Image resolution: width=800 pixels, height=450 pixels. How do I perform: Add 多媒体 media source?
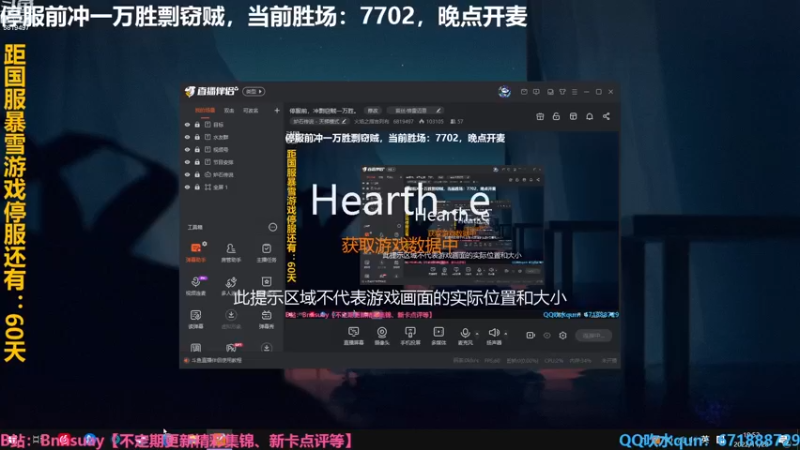(438, 336)
